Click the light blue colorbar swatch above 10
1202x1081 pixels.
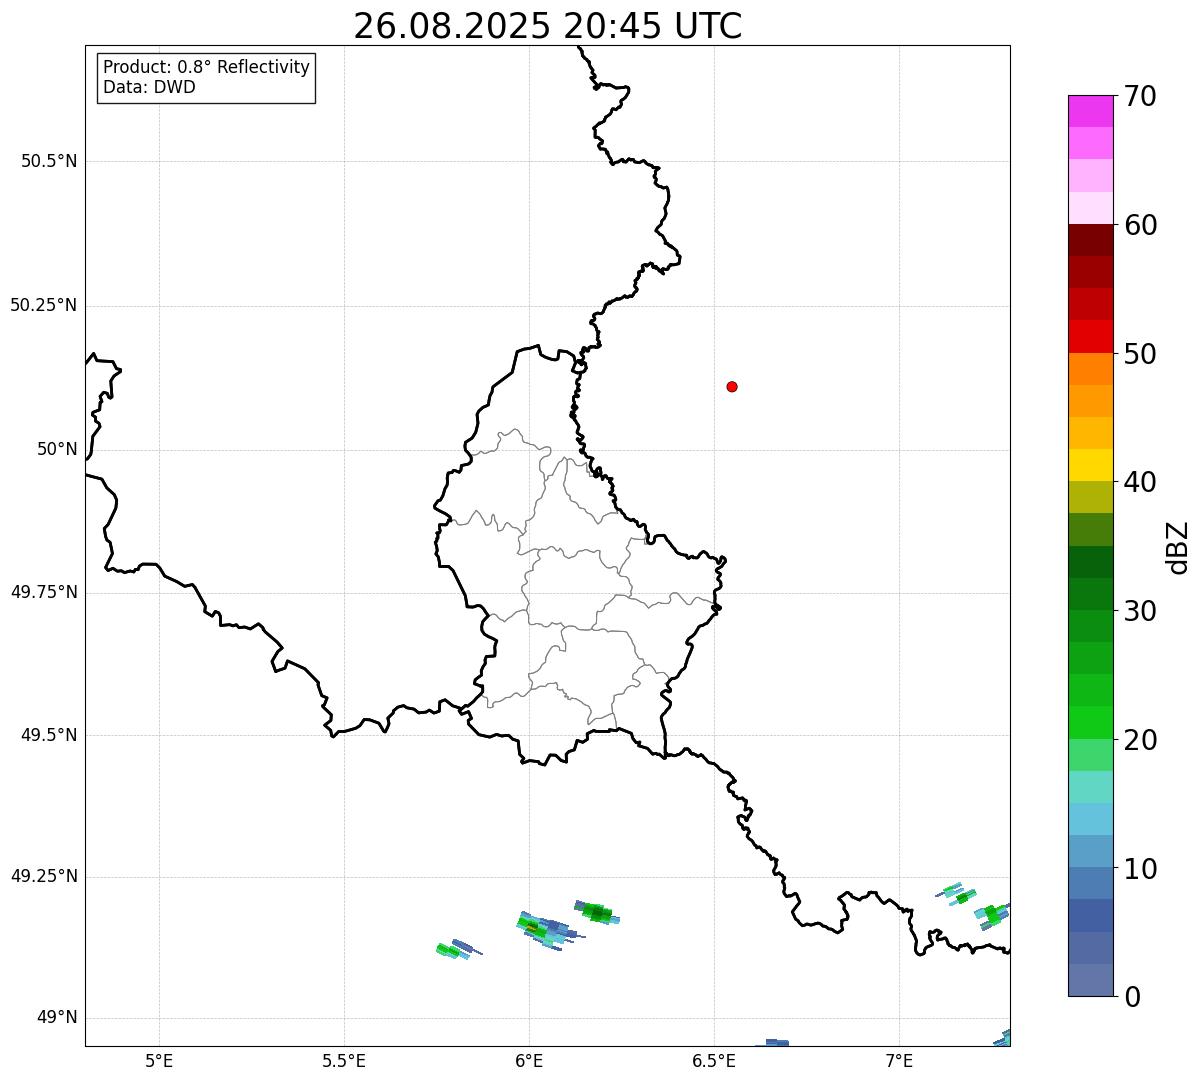click(1090, 851)
